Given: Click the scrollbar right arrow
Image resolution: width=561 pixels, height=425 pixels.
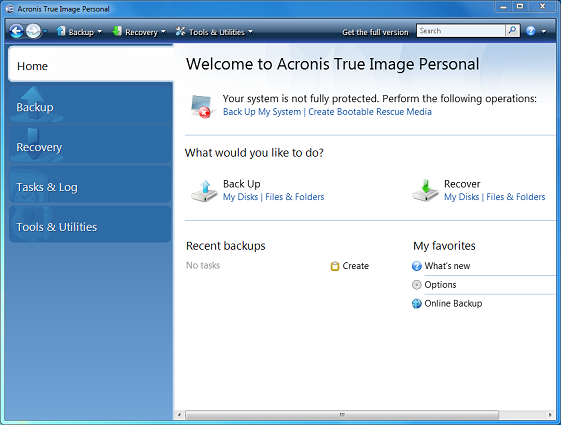Looking at the screenshot, I should pos(550,415).
